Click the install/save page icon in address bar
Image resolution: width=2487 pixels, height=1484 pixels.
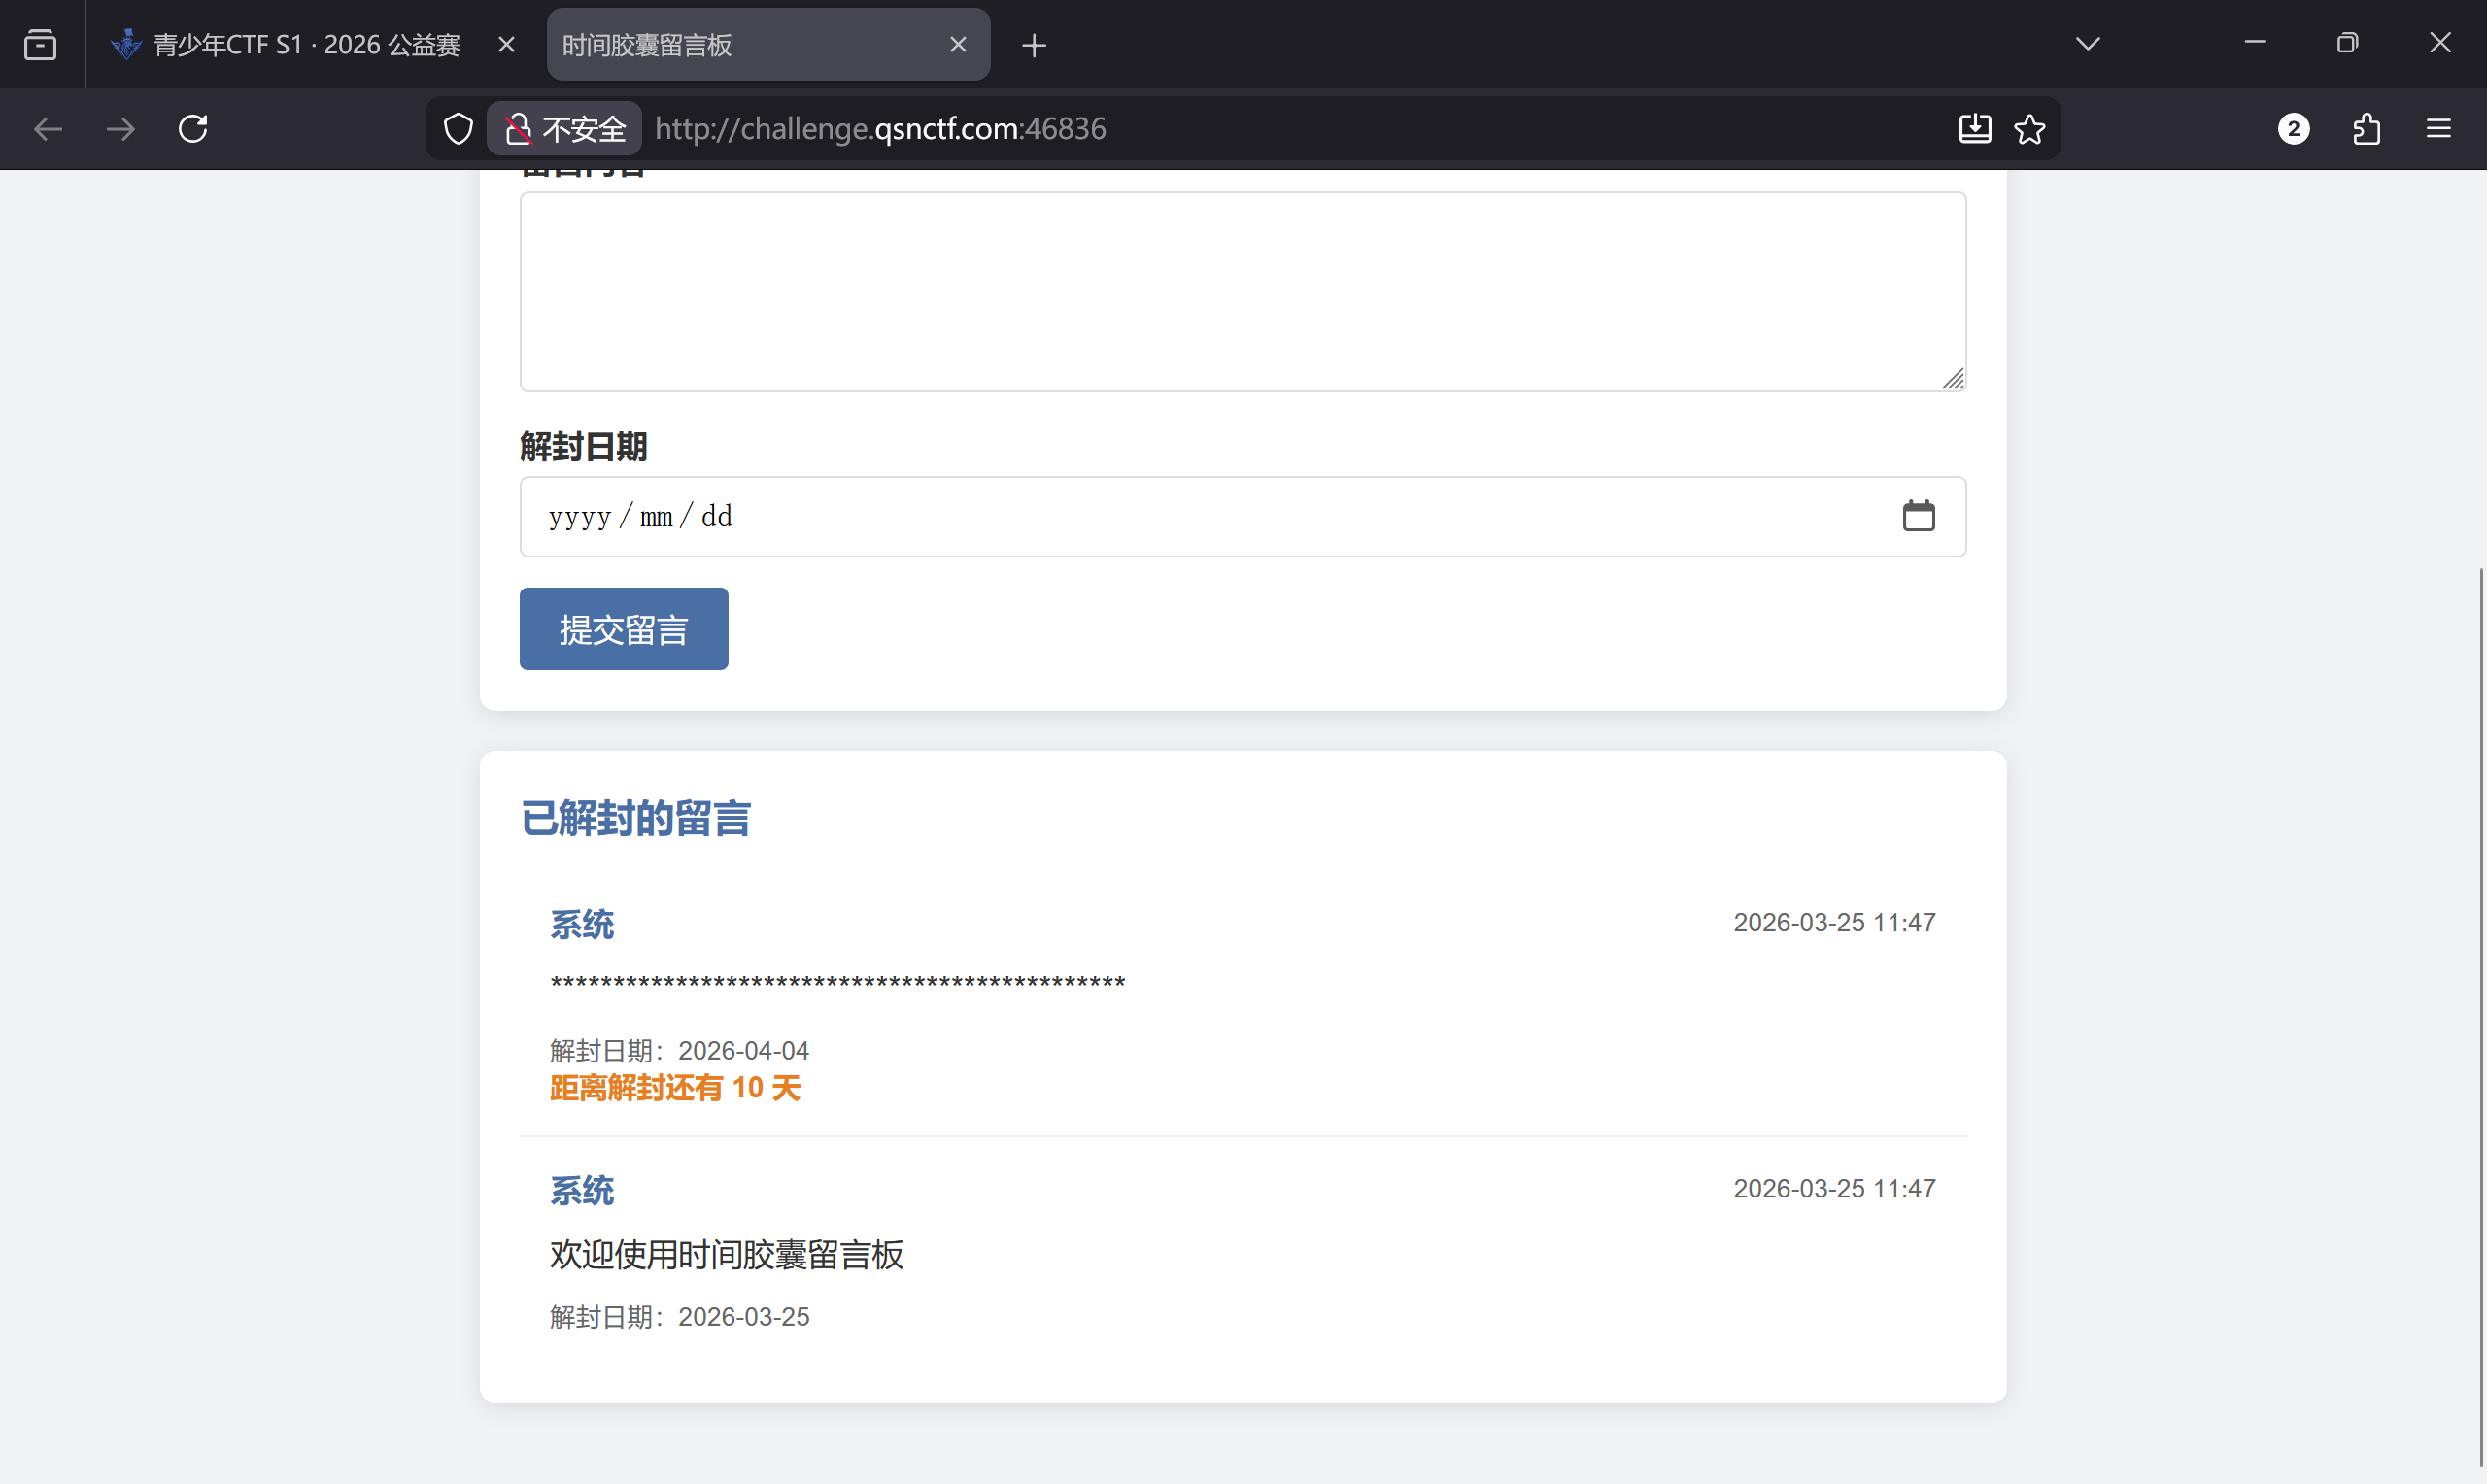[x=1974, y=129]
